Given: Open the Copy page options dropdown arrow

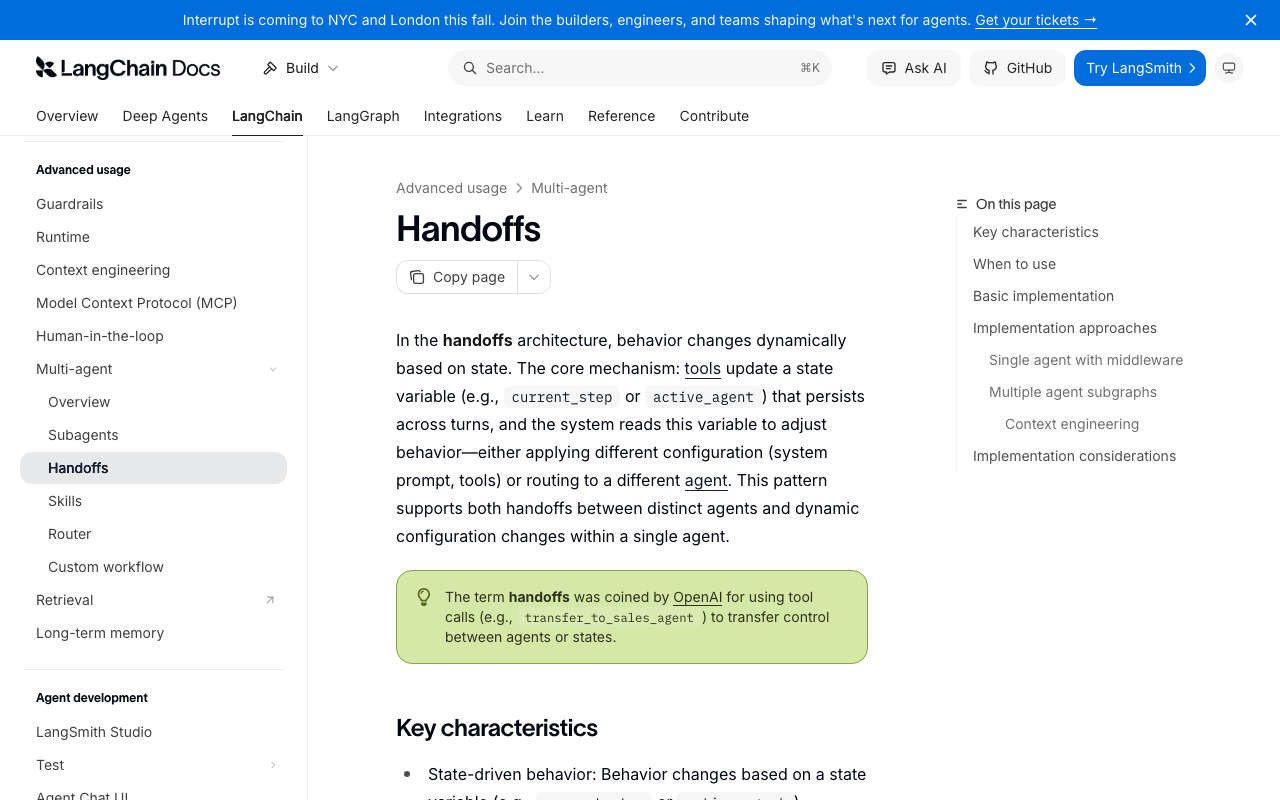Looking at the screenshot, I should click(x=534, y=277).
